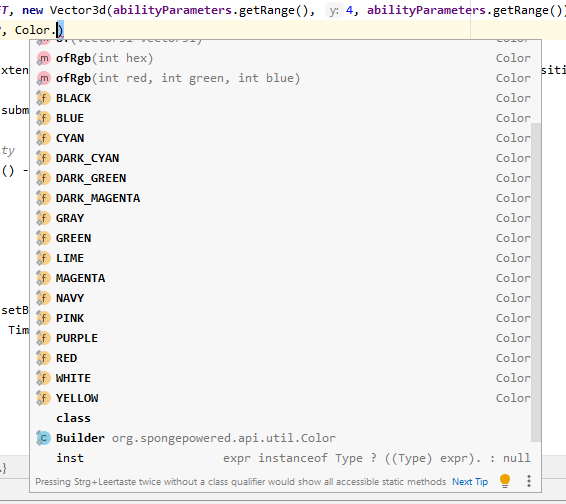Click method icon beside three-argument ofRgb
The height and width of the screenshot is (504, 566).
pyautogui.click(x=43, y=78)
